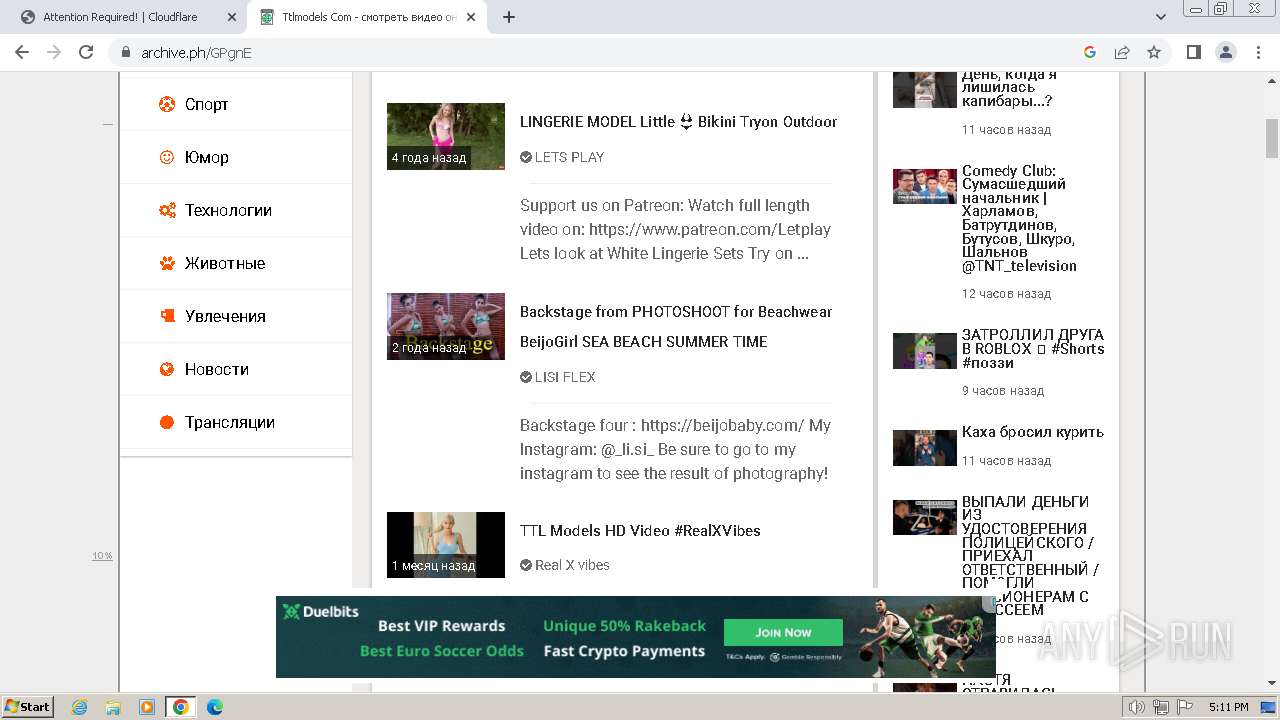This screenshot has height=720, width=1280.
Task: Select the Технологии gears icon
Action: pyautogui.click(x=167, y=210)
